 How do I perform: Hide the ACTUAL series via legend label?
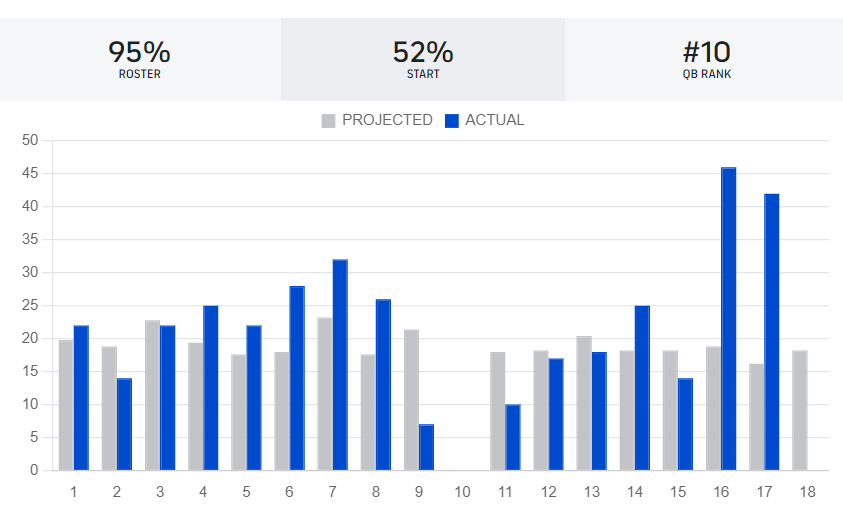click(494, 120)
